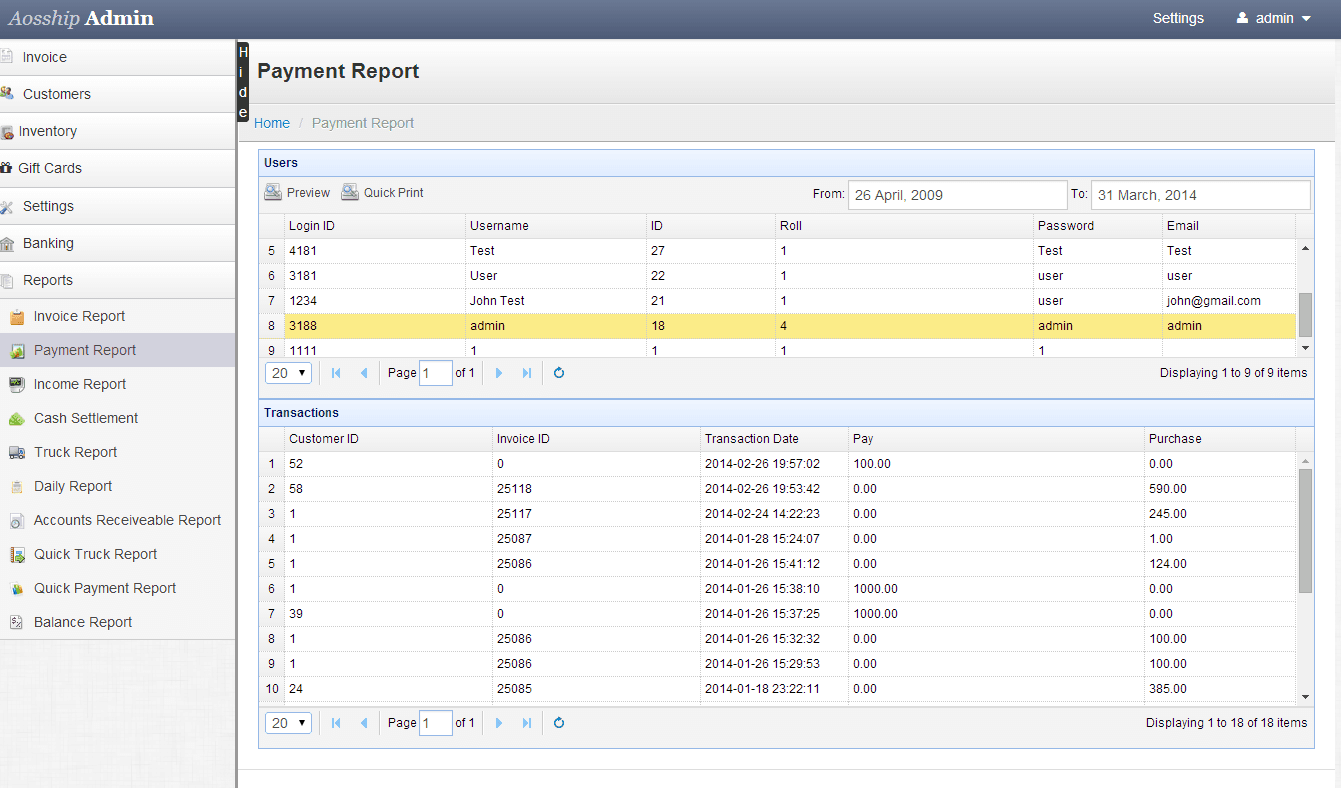Click Users grid page number field

(436, 373)
